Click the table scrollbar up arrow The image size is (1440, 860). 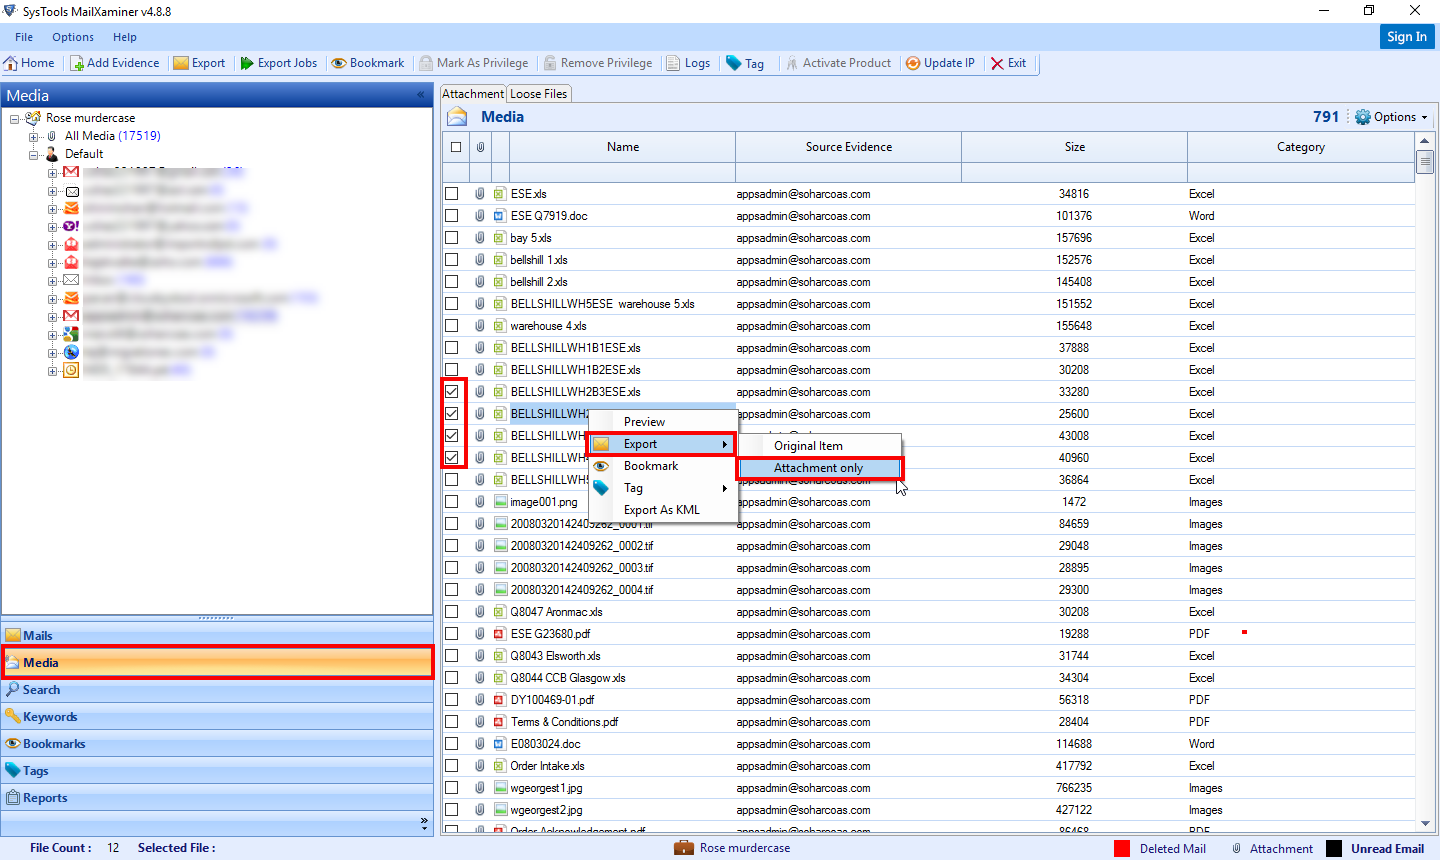tap(1425, 141)
